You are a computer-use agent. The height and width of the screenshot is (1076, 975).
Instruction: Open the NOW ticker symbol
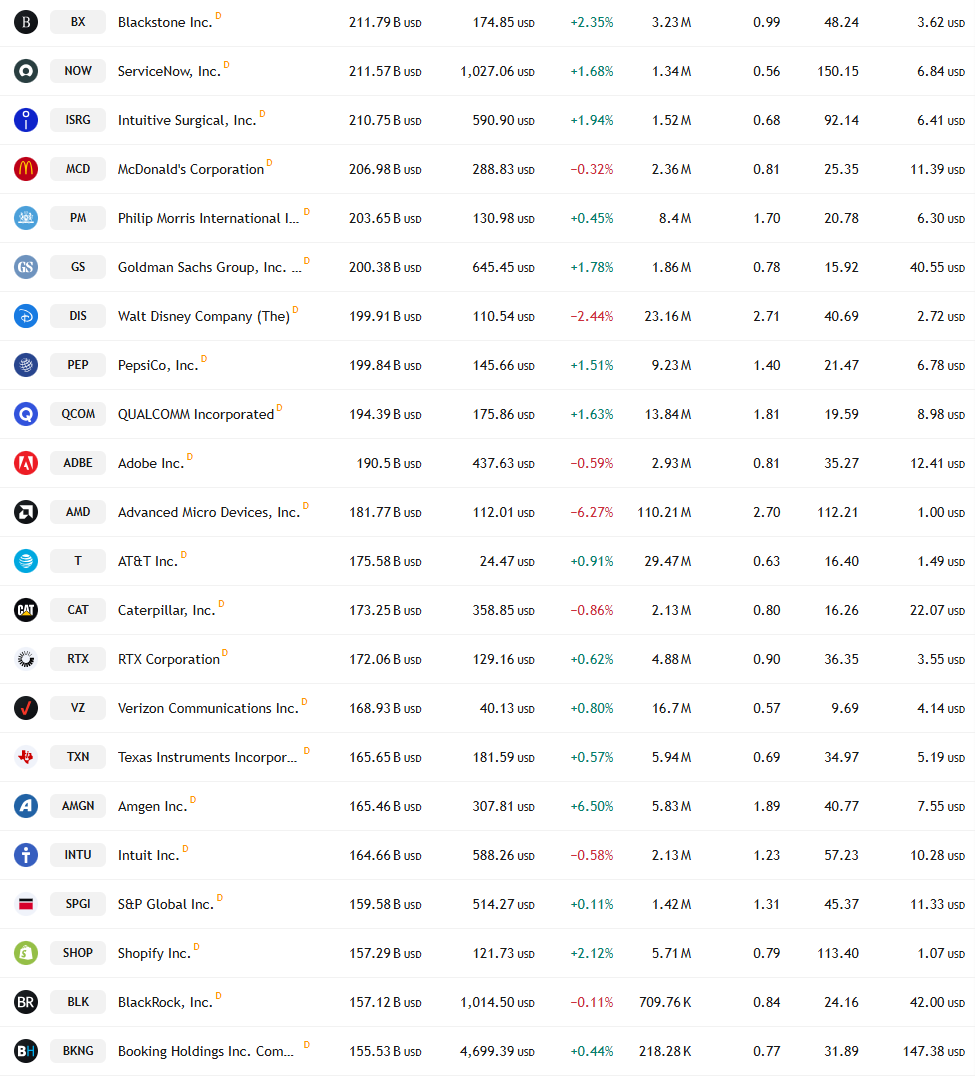pyautogui.click(x=78, y=71)
